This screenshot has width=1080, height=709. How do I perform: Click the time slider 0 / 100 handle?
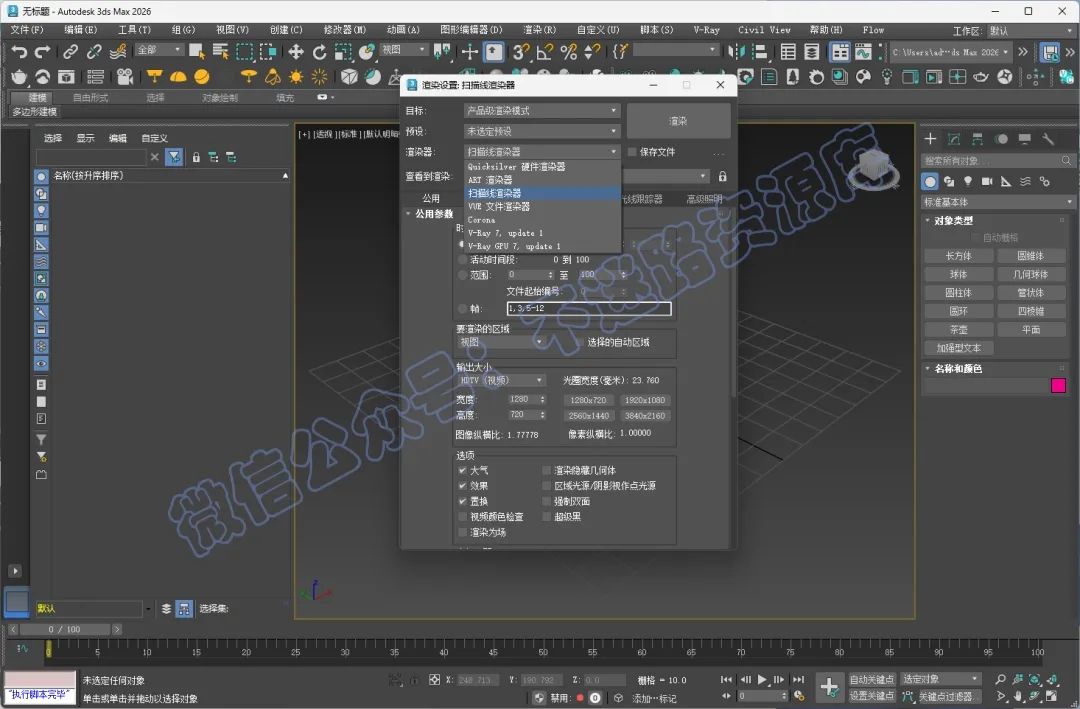pos(65,629)
